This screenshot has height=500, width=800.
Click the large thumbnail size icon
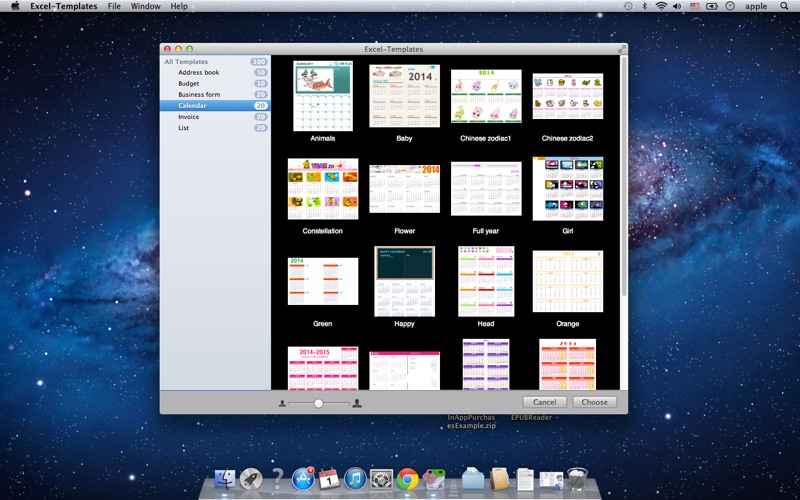pos(357,403)
